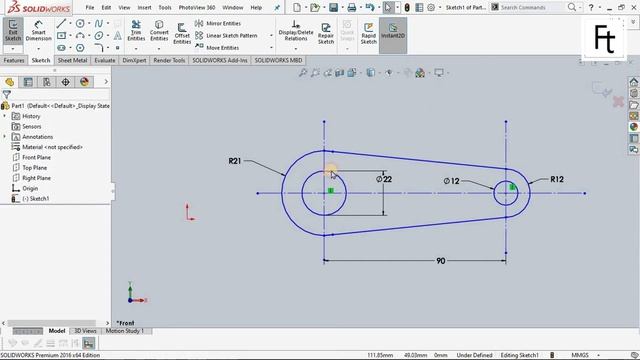
Task: Select the Ellipse sketch tool
Action: 99,36
